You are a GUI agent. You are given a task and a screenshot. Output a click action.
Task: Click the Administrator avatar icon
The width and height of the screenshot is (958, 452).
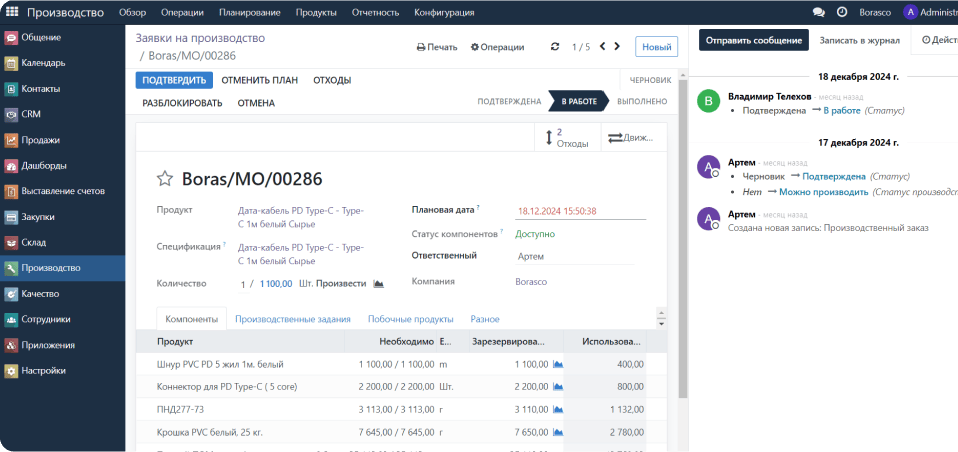(910, 12)
